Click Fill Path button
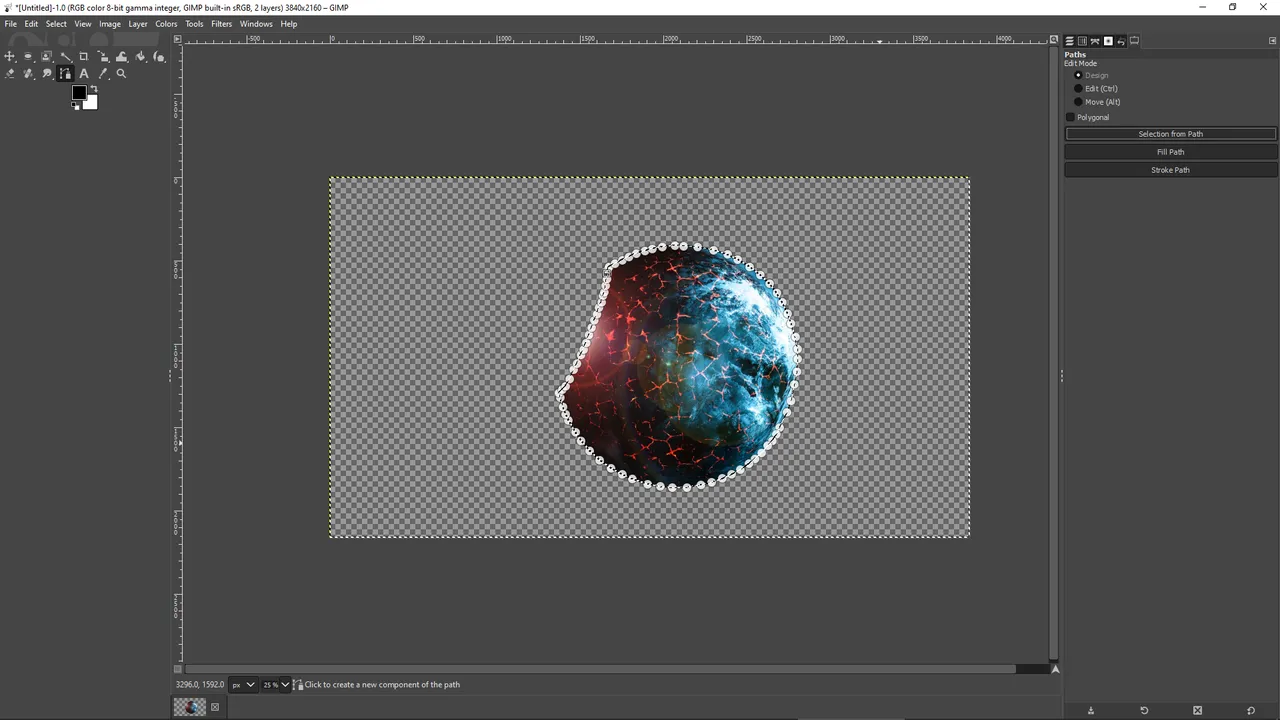The image size is (1280, 720). [1170, 152]
